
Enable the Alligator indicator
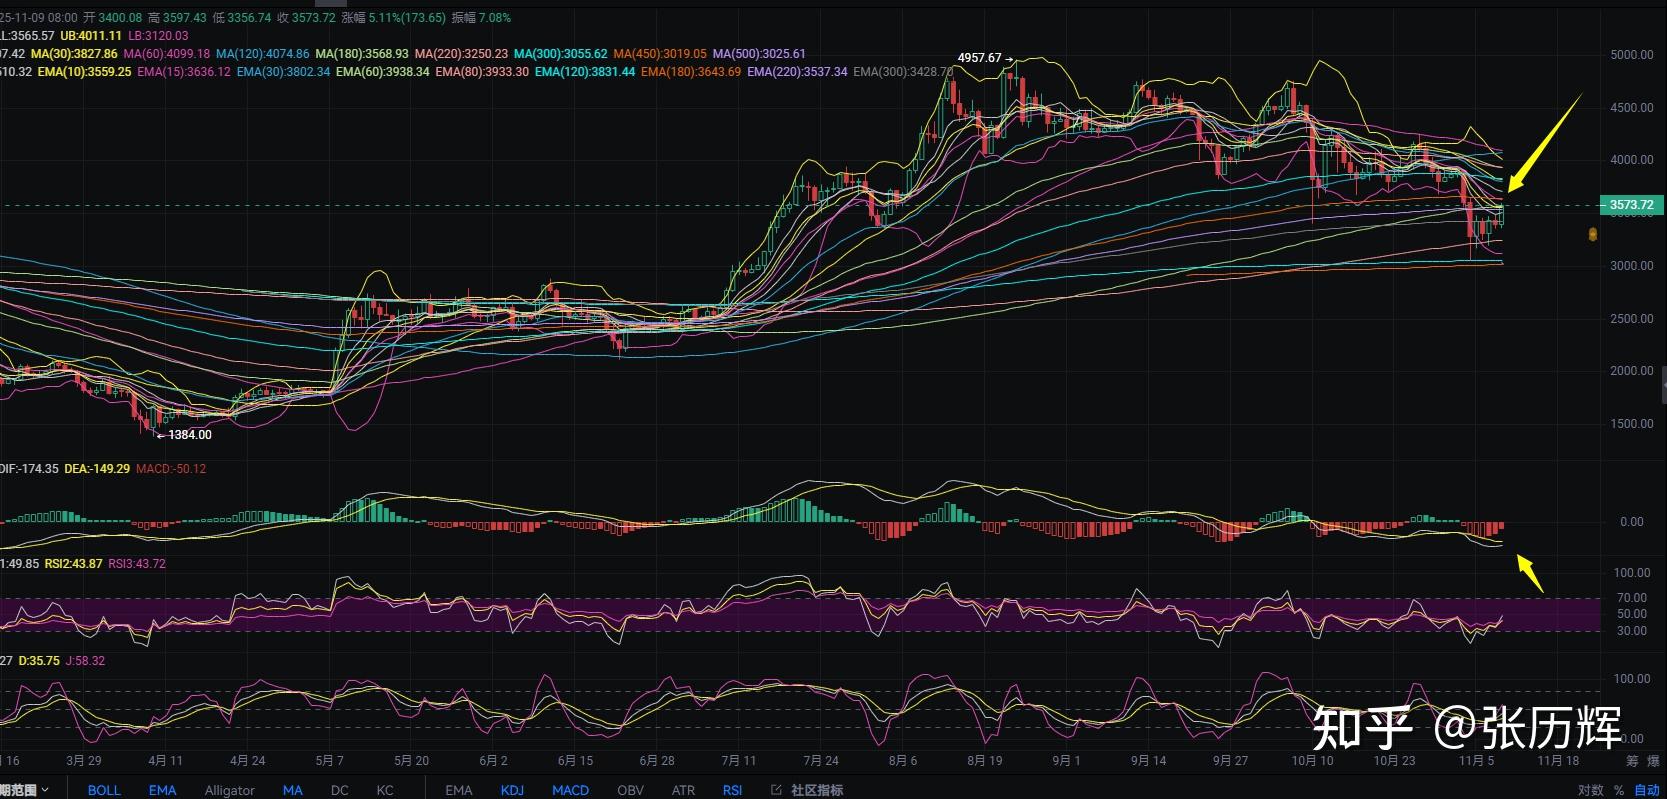[229, 790]
